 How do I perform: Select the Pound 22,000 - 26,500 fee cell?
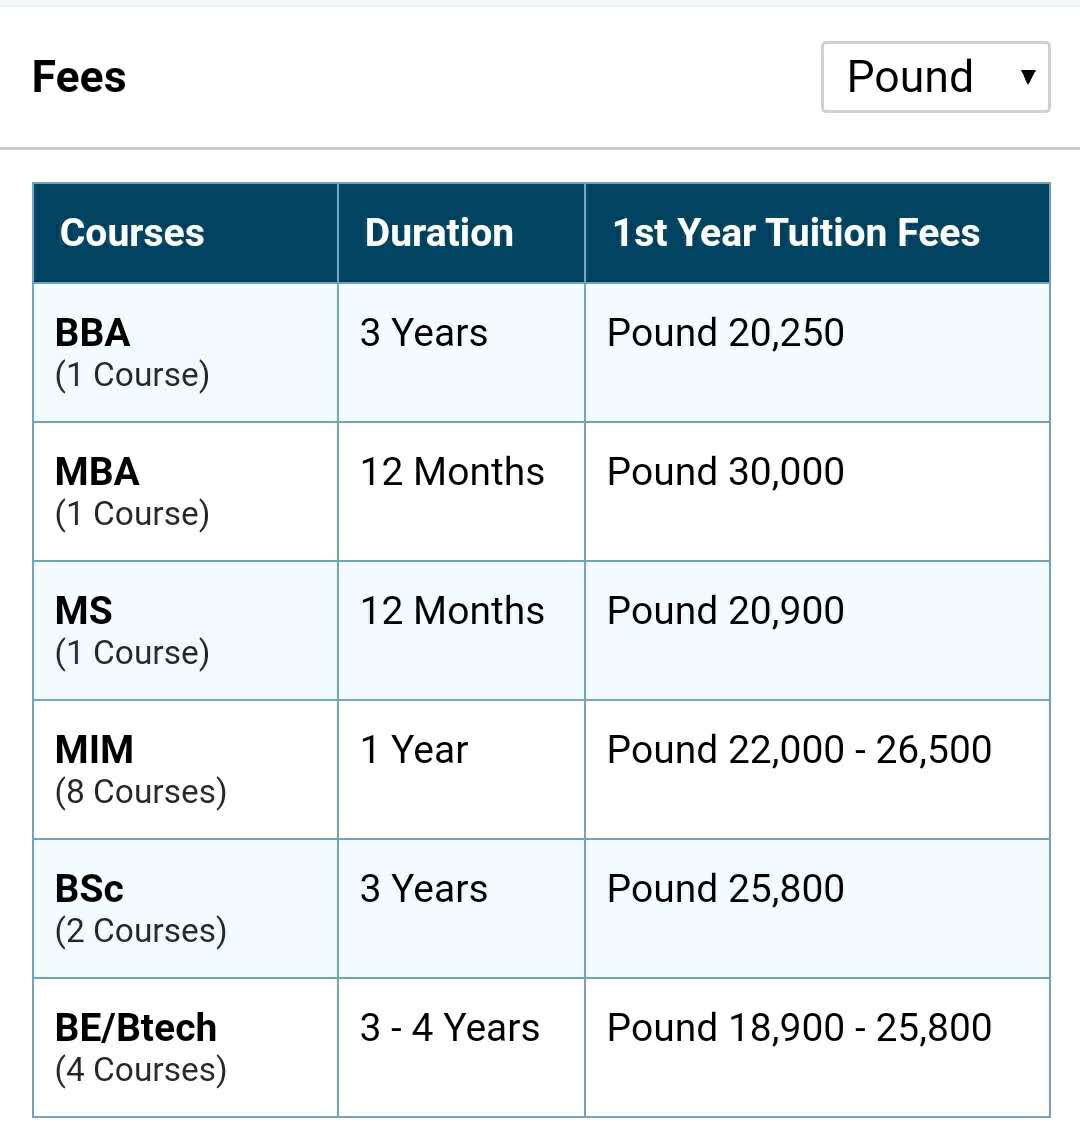pos(799,750)
